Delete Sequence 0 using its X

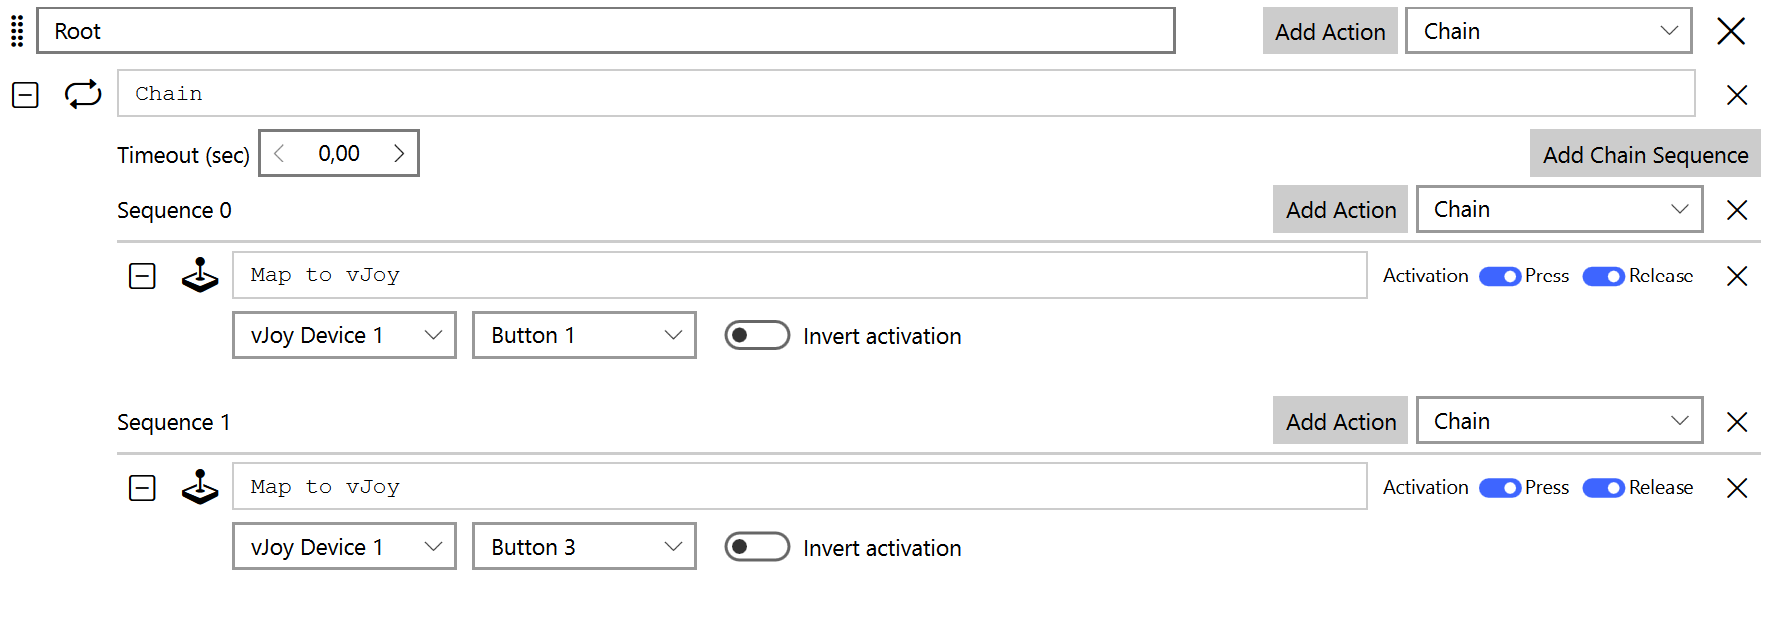[x=1736, y=210]
